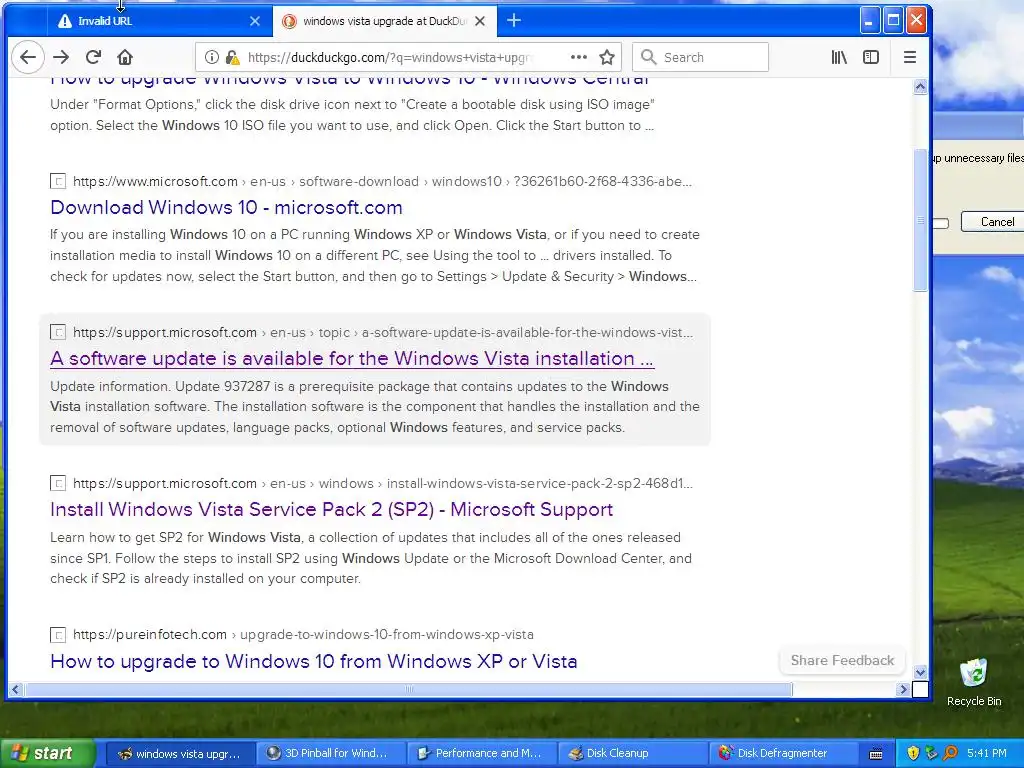1024x768 pixels.
Task: Click vertical scrollbar up arrow
Action: pyautogui.click(x=920, y=87)
